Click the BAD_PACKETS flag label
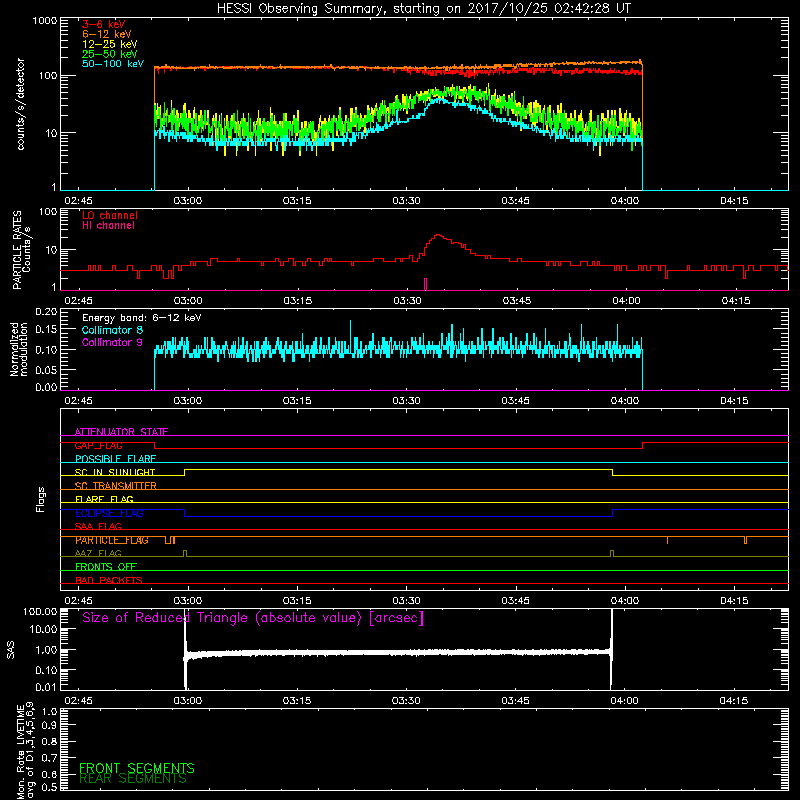The height and width of the screenshot is (800, 800). [x=109, y=580]
